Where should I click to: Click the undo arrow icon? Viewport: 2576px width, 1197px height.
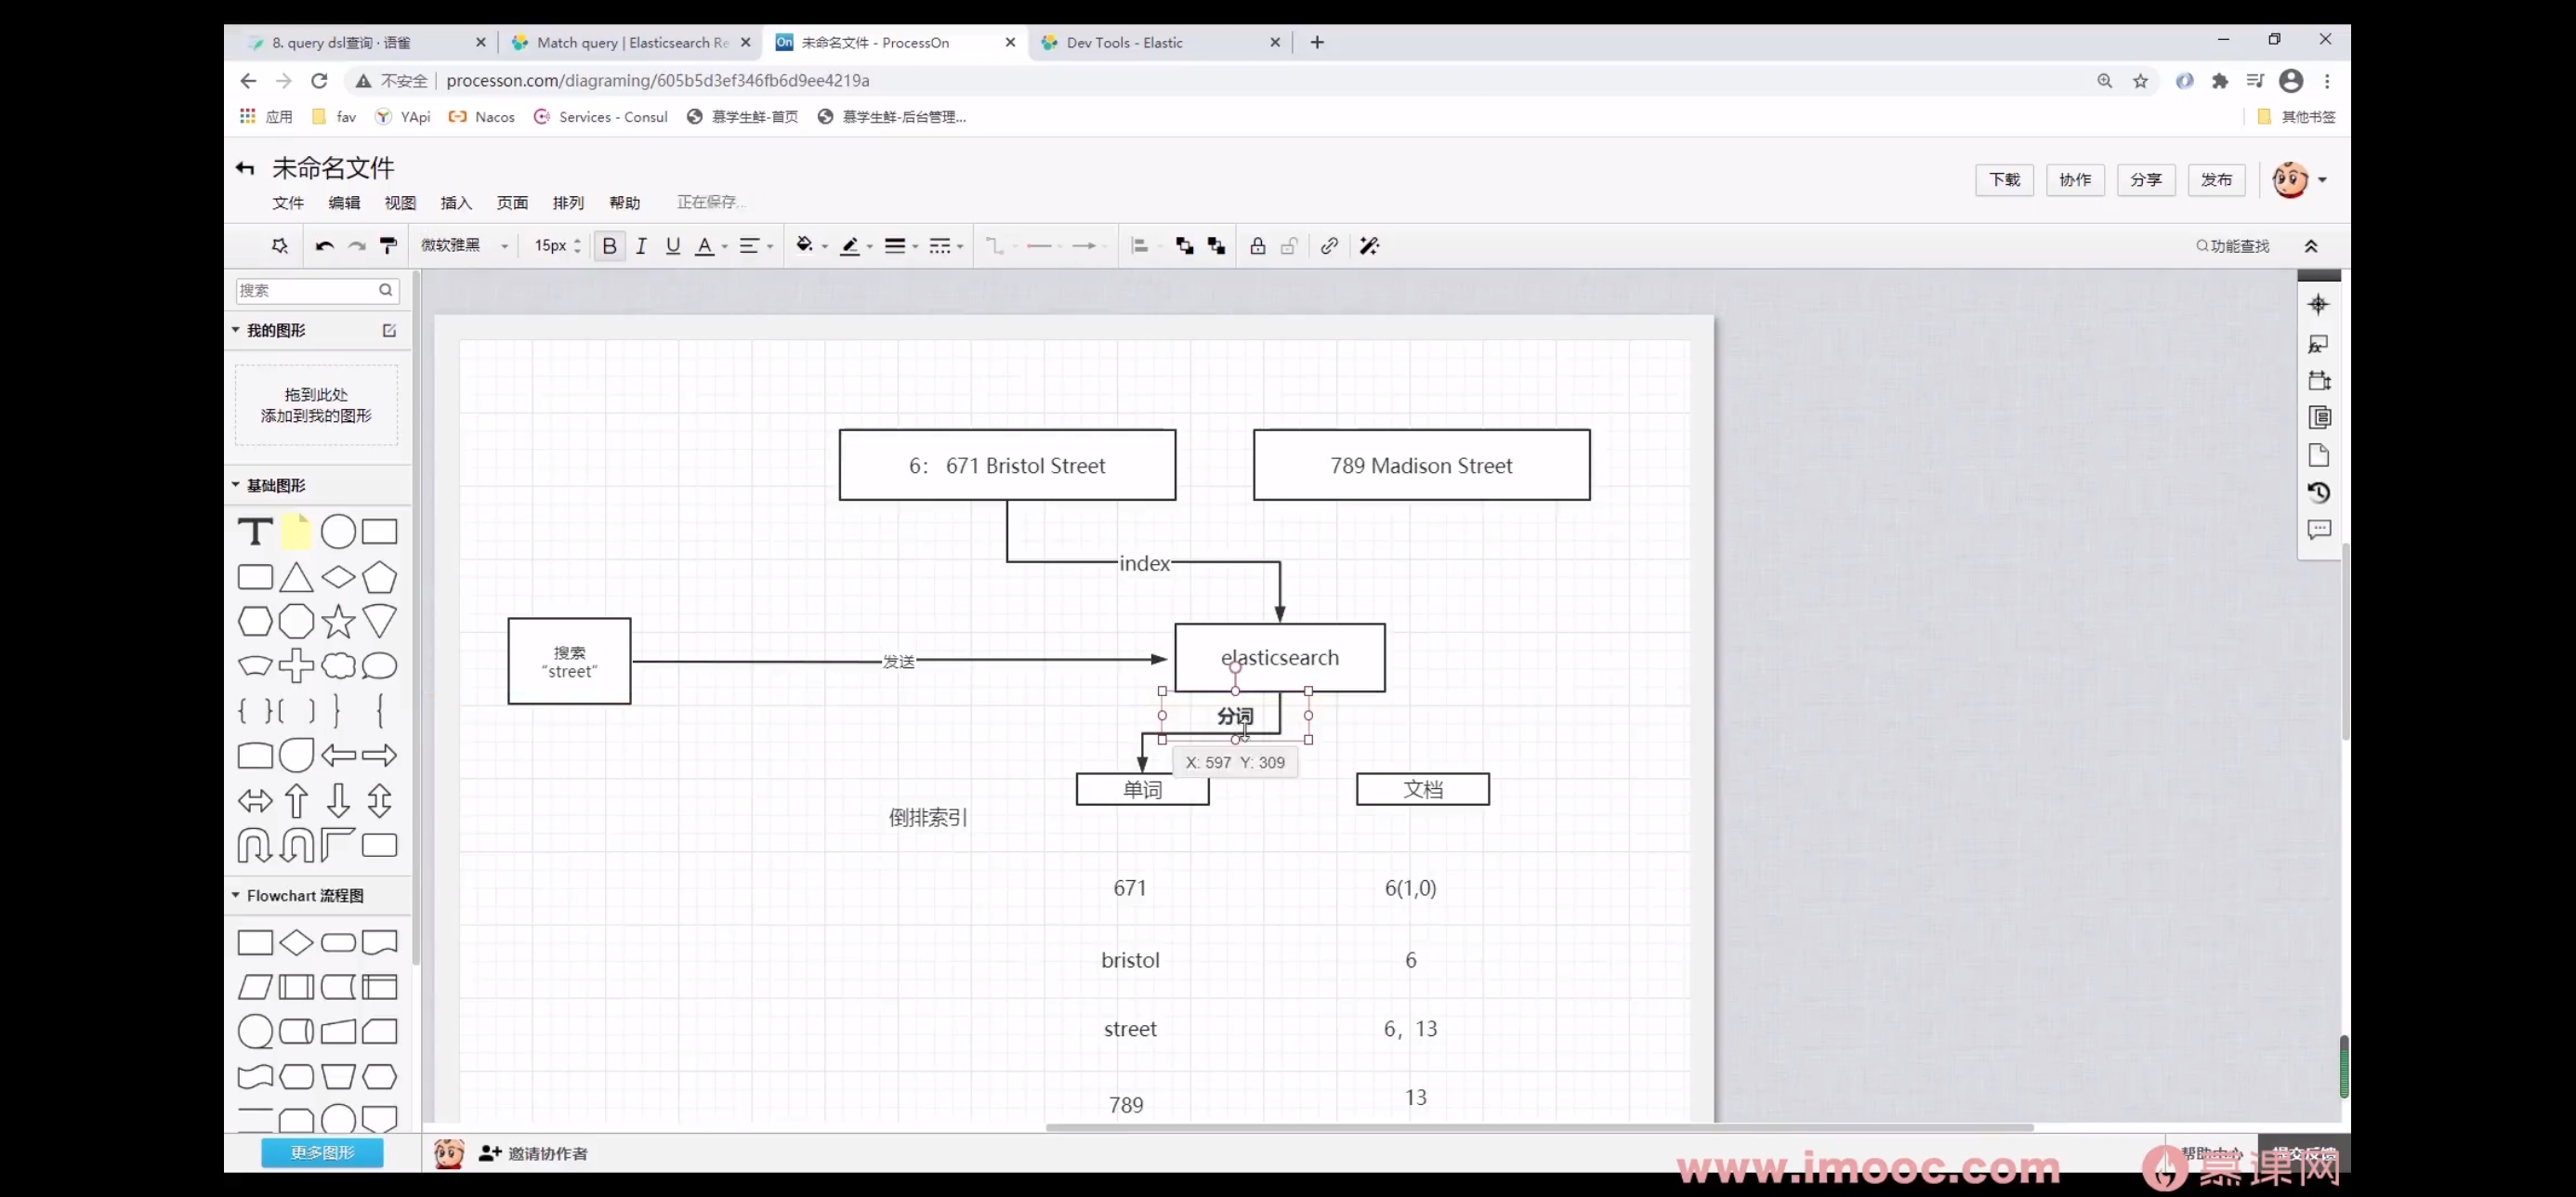[x=324, y=246]
